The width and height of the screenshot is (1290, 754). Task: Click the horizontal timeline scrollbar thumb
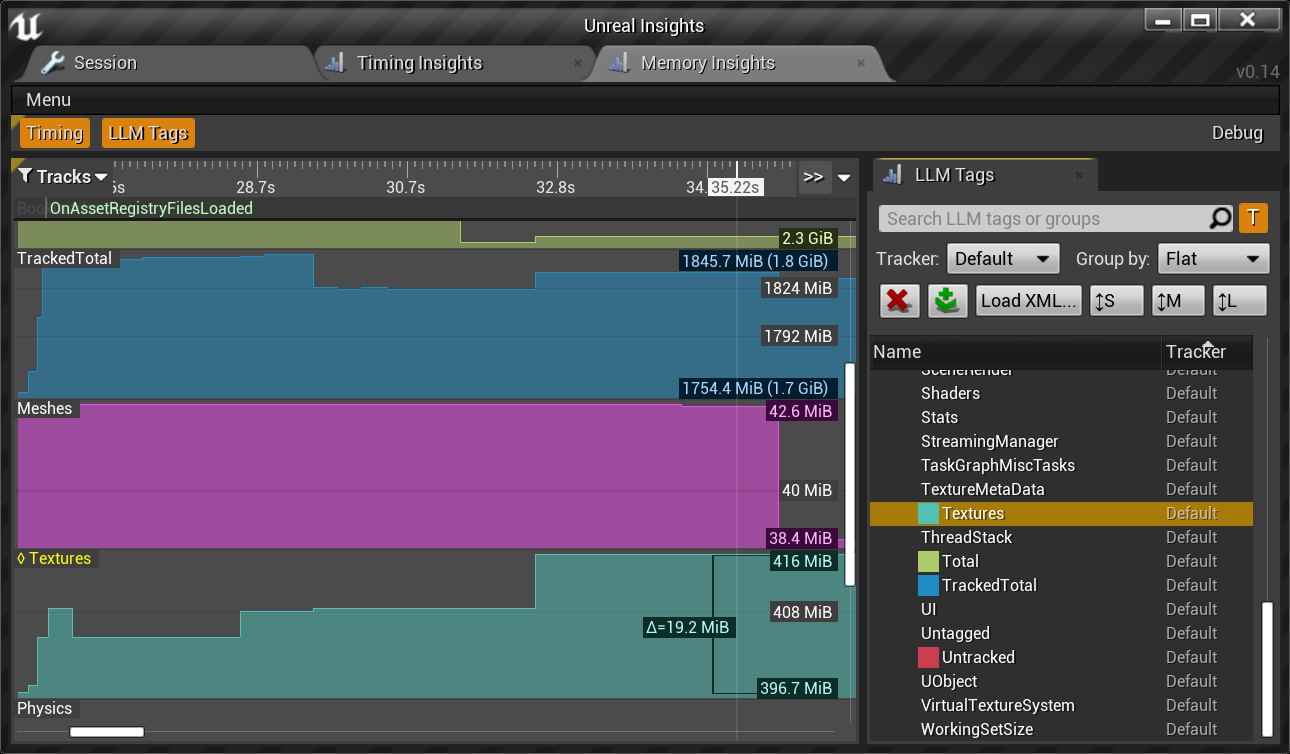coord(107,732)
